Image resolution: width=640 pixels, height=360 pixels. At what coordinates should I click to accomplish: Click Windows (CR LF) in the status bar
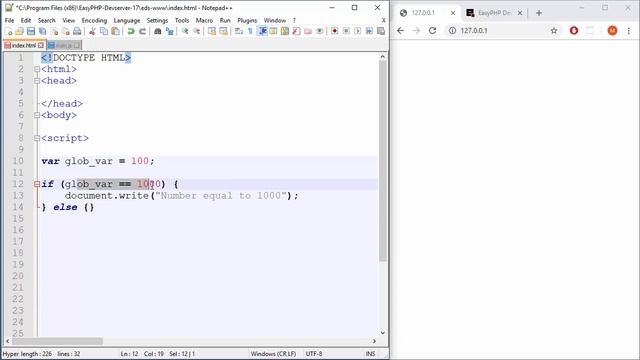[273, 354]
